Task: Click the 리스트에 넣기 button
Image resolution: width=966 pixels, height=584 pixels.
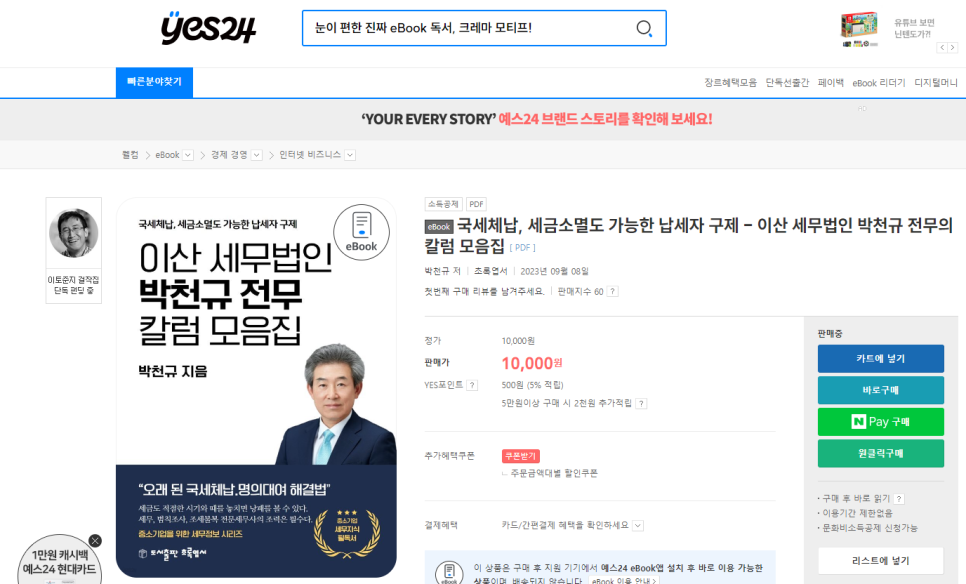Action: (880, 561)
